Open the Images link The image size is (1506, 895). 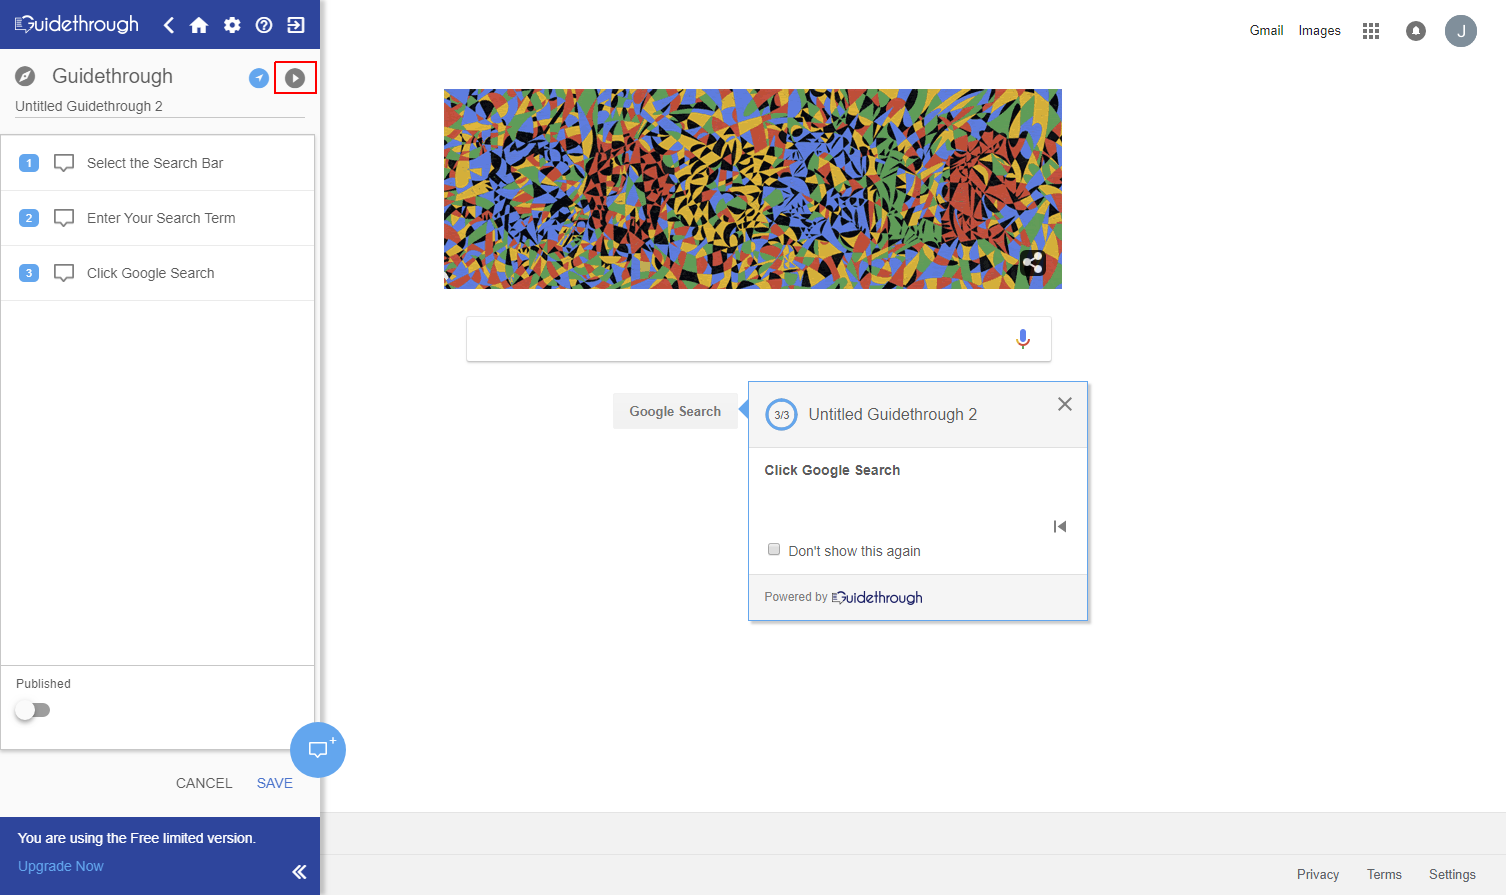pyautogui.click(x=1320, y=30)
